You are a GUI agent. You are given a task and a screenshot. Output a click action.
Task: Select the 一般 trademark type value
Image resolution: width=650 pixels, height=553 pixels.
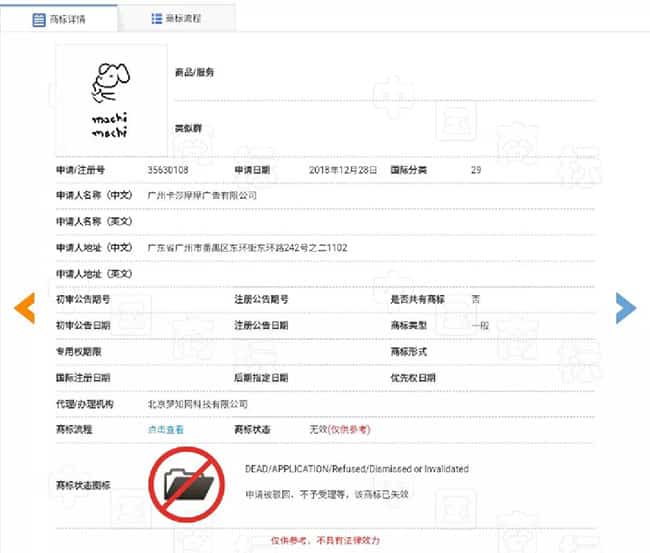(480, 326)
